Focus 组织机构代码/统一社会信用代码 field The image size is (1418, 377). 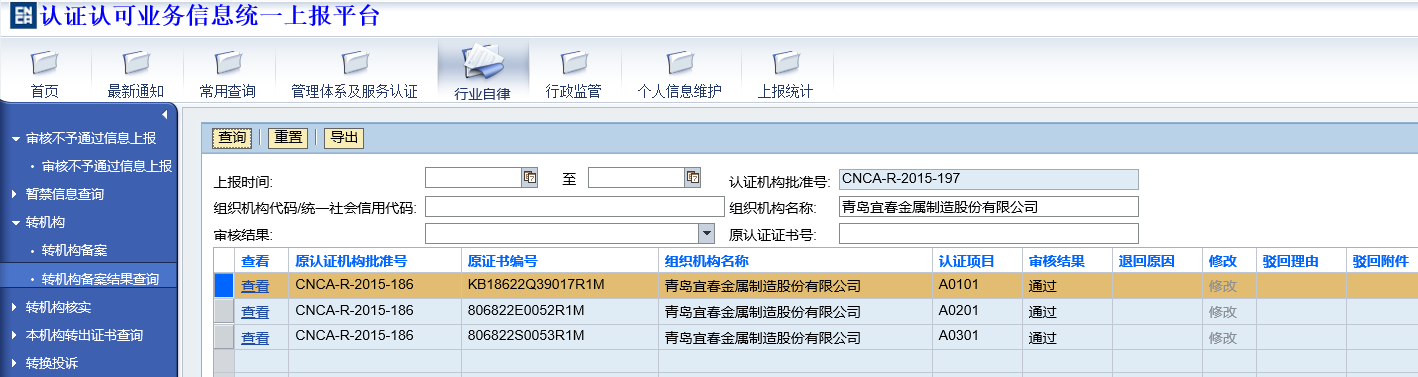574,207
